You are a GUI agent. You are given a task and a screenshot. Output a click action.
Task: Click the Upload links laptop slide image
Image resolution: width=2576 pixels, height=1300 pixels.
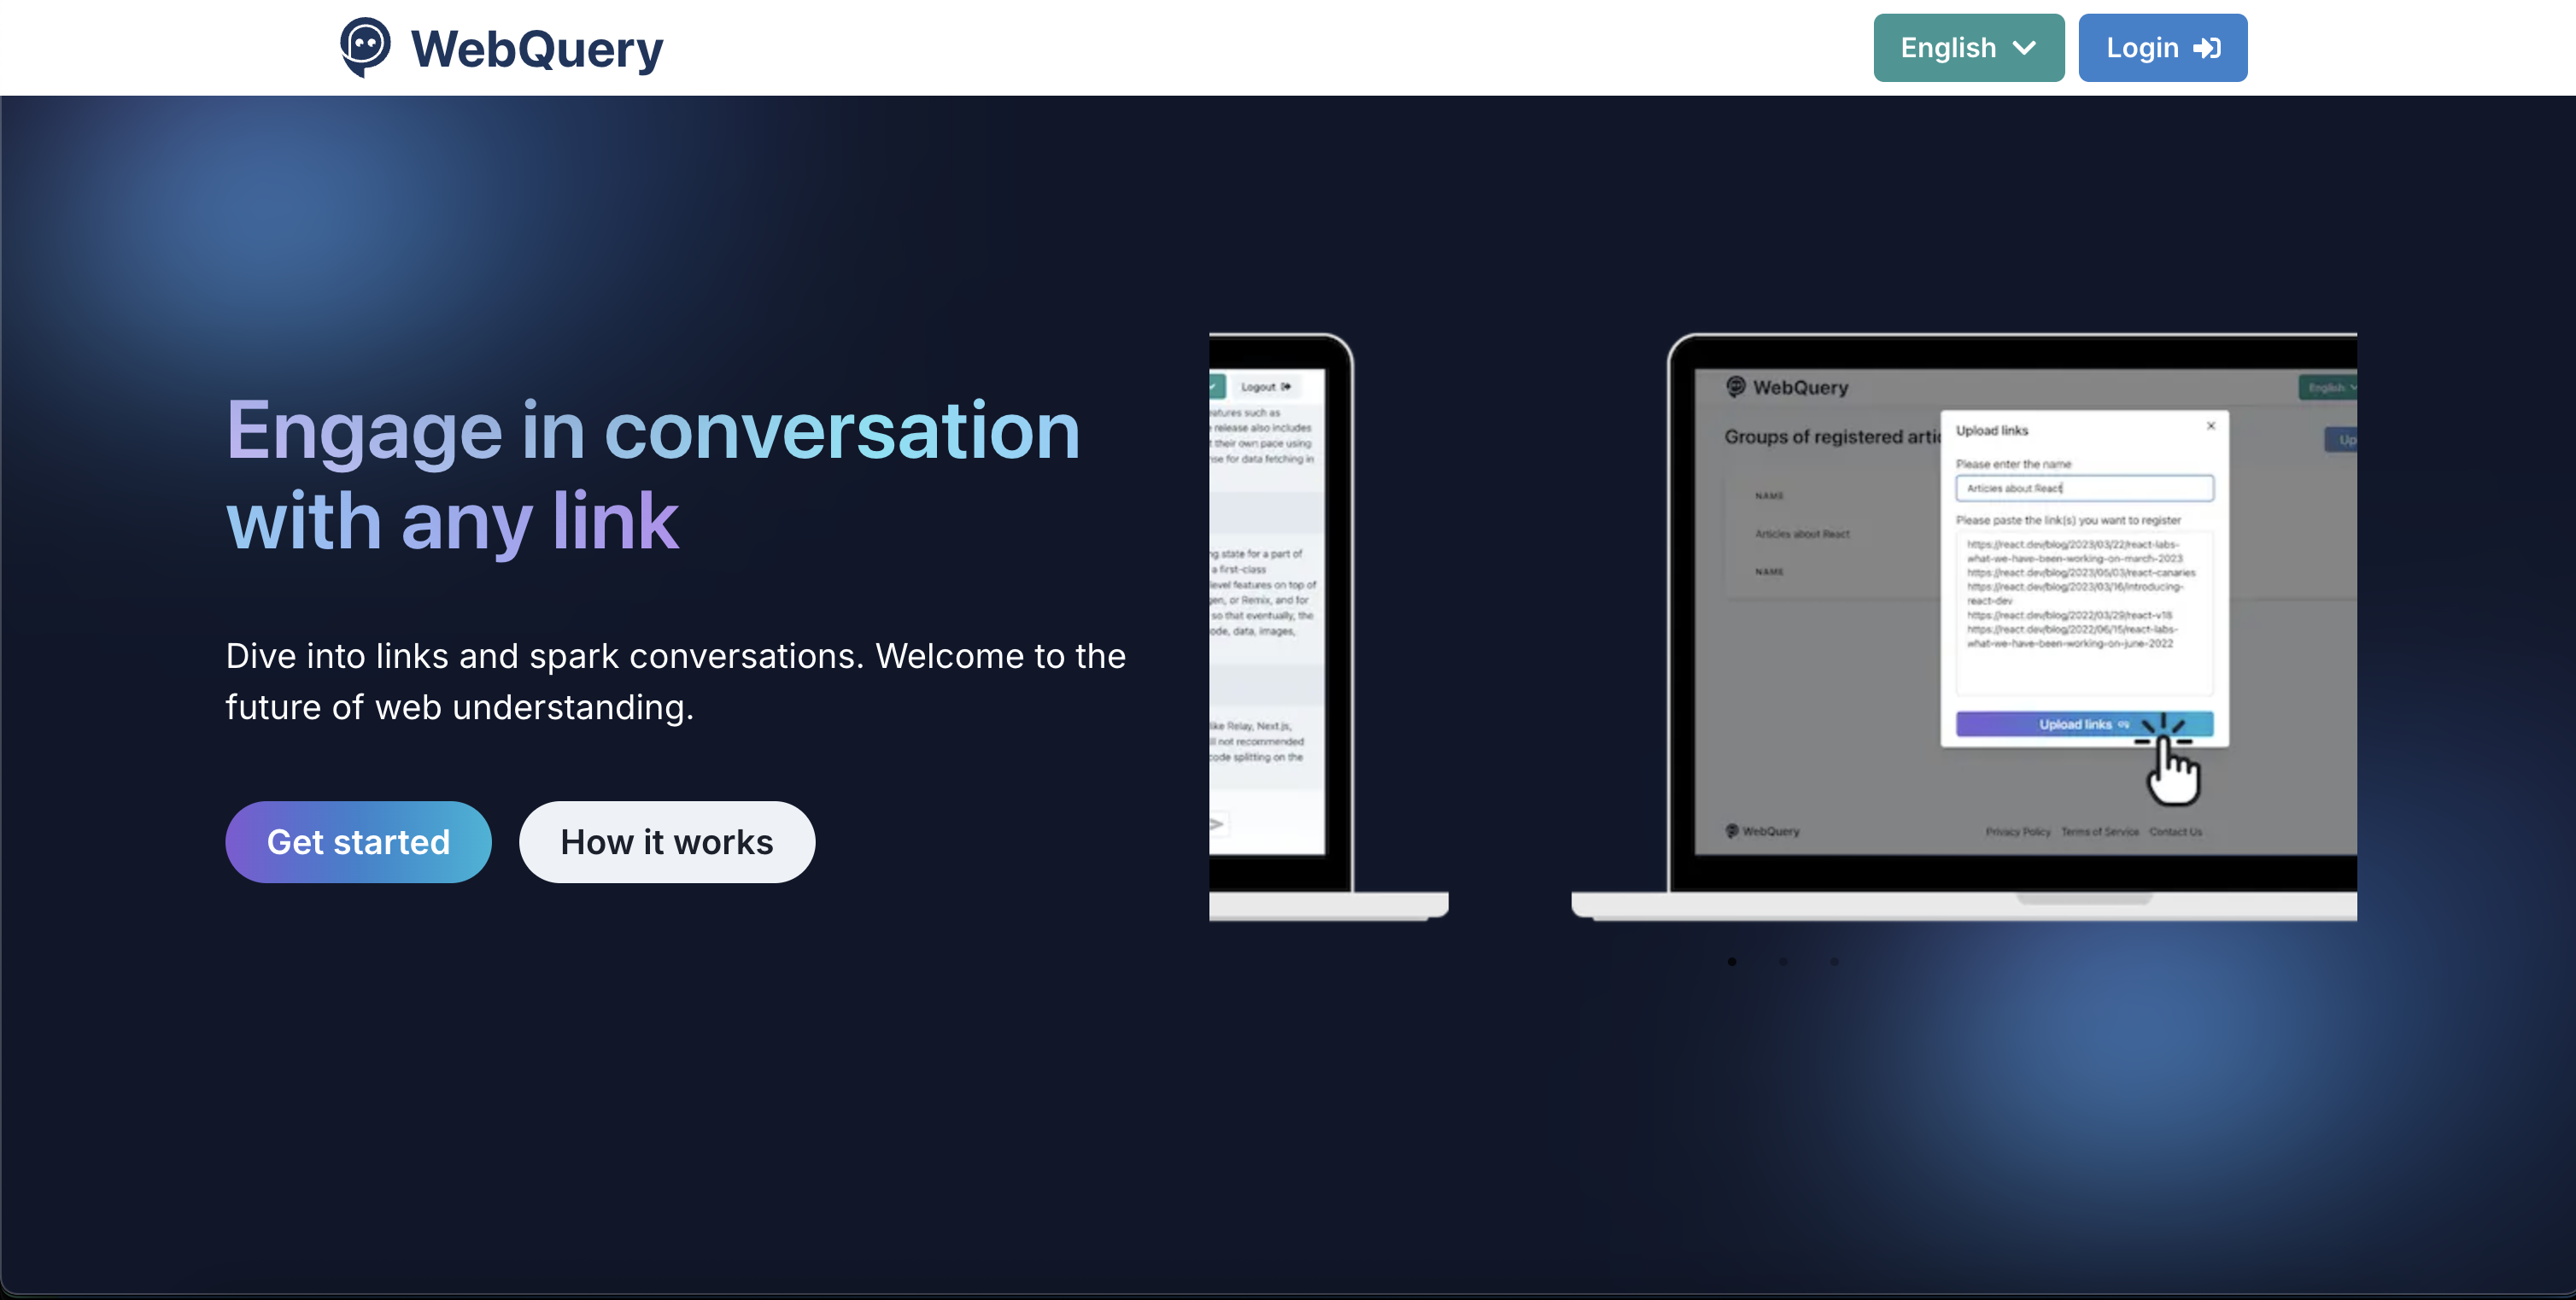click(x=1964, y=626)
